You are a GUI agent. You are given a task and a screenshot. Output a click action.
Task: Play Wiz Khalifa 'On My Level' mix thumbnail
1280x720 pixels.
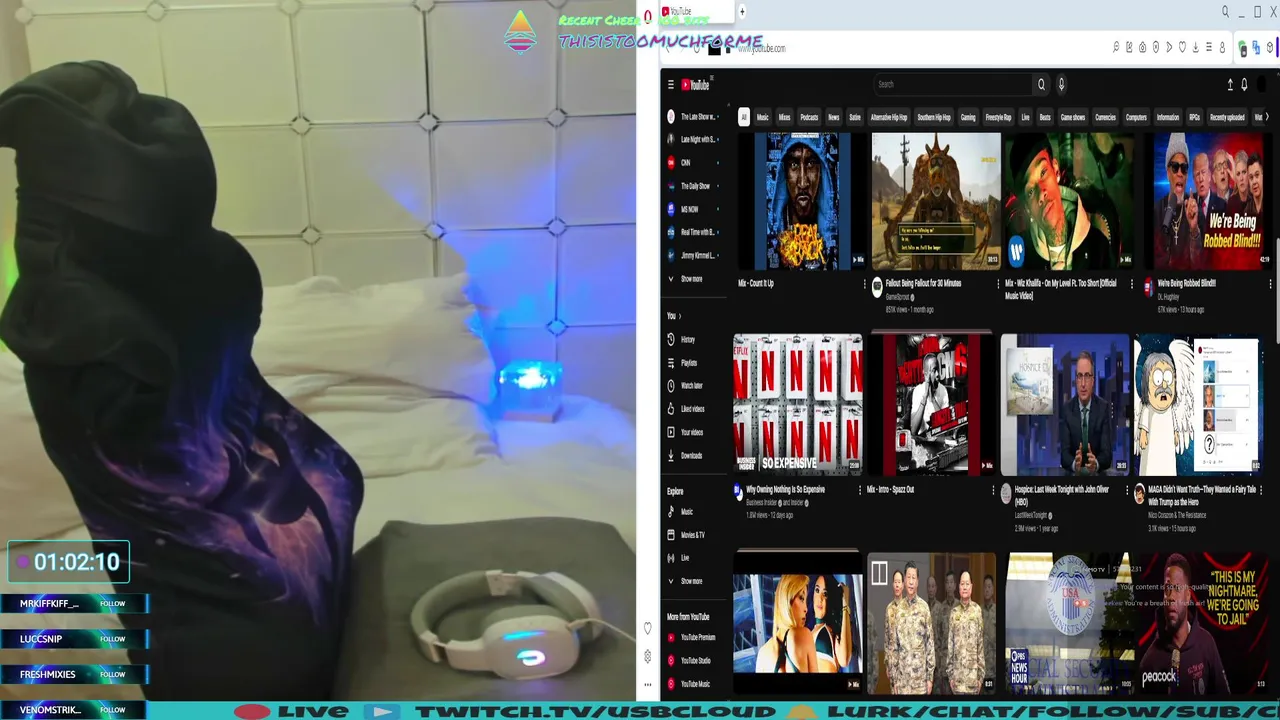coord(1070,201)
